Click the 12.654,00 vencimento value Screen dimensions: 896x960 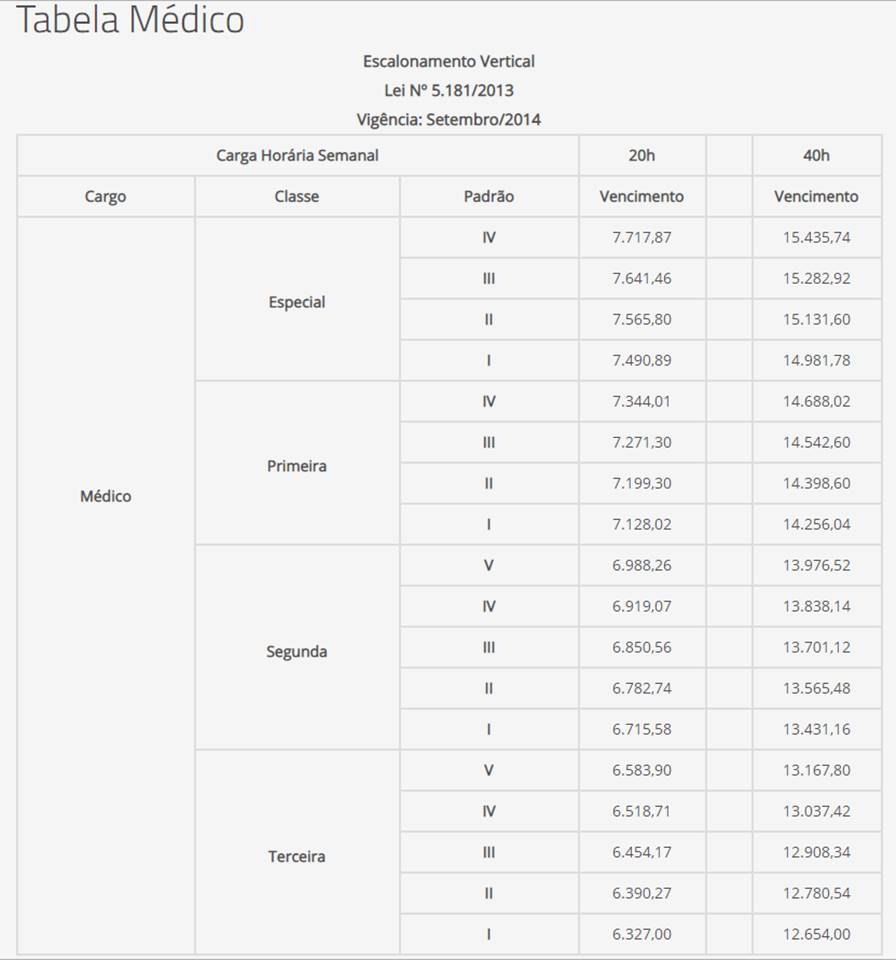click(x=816, y=934)
